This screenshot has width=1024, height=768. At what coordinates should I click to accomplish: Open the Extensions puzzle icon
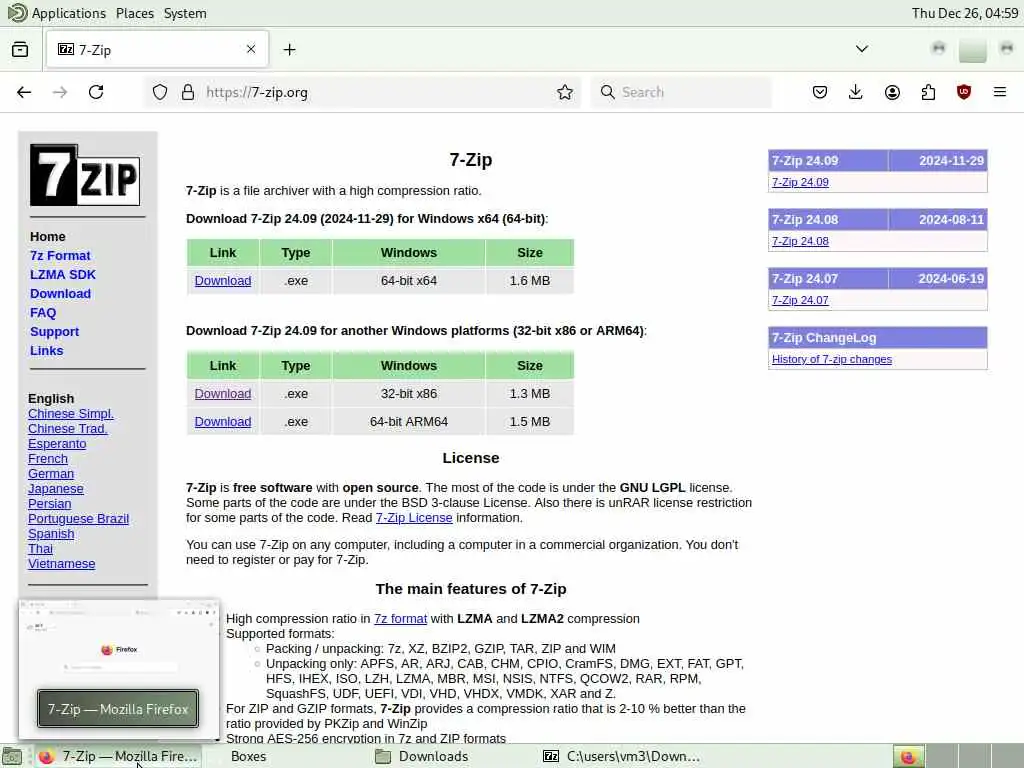(928, 92)
